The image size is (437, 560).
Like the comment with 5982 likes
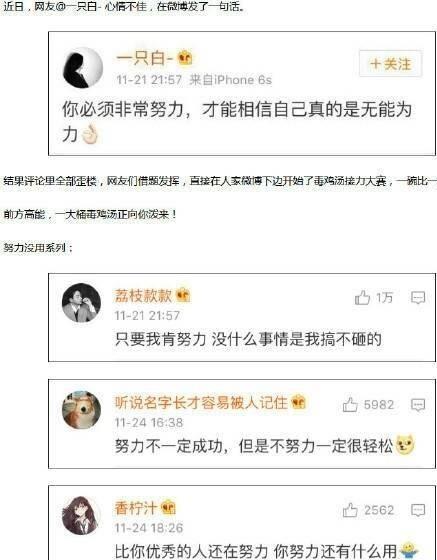[x=350, y=405]
